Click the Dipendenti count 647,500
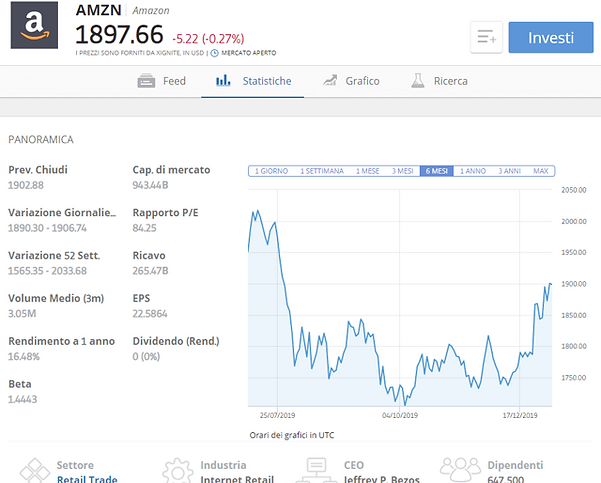The image size is (601, 483). tap(506, 479)
